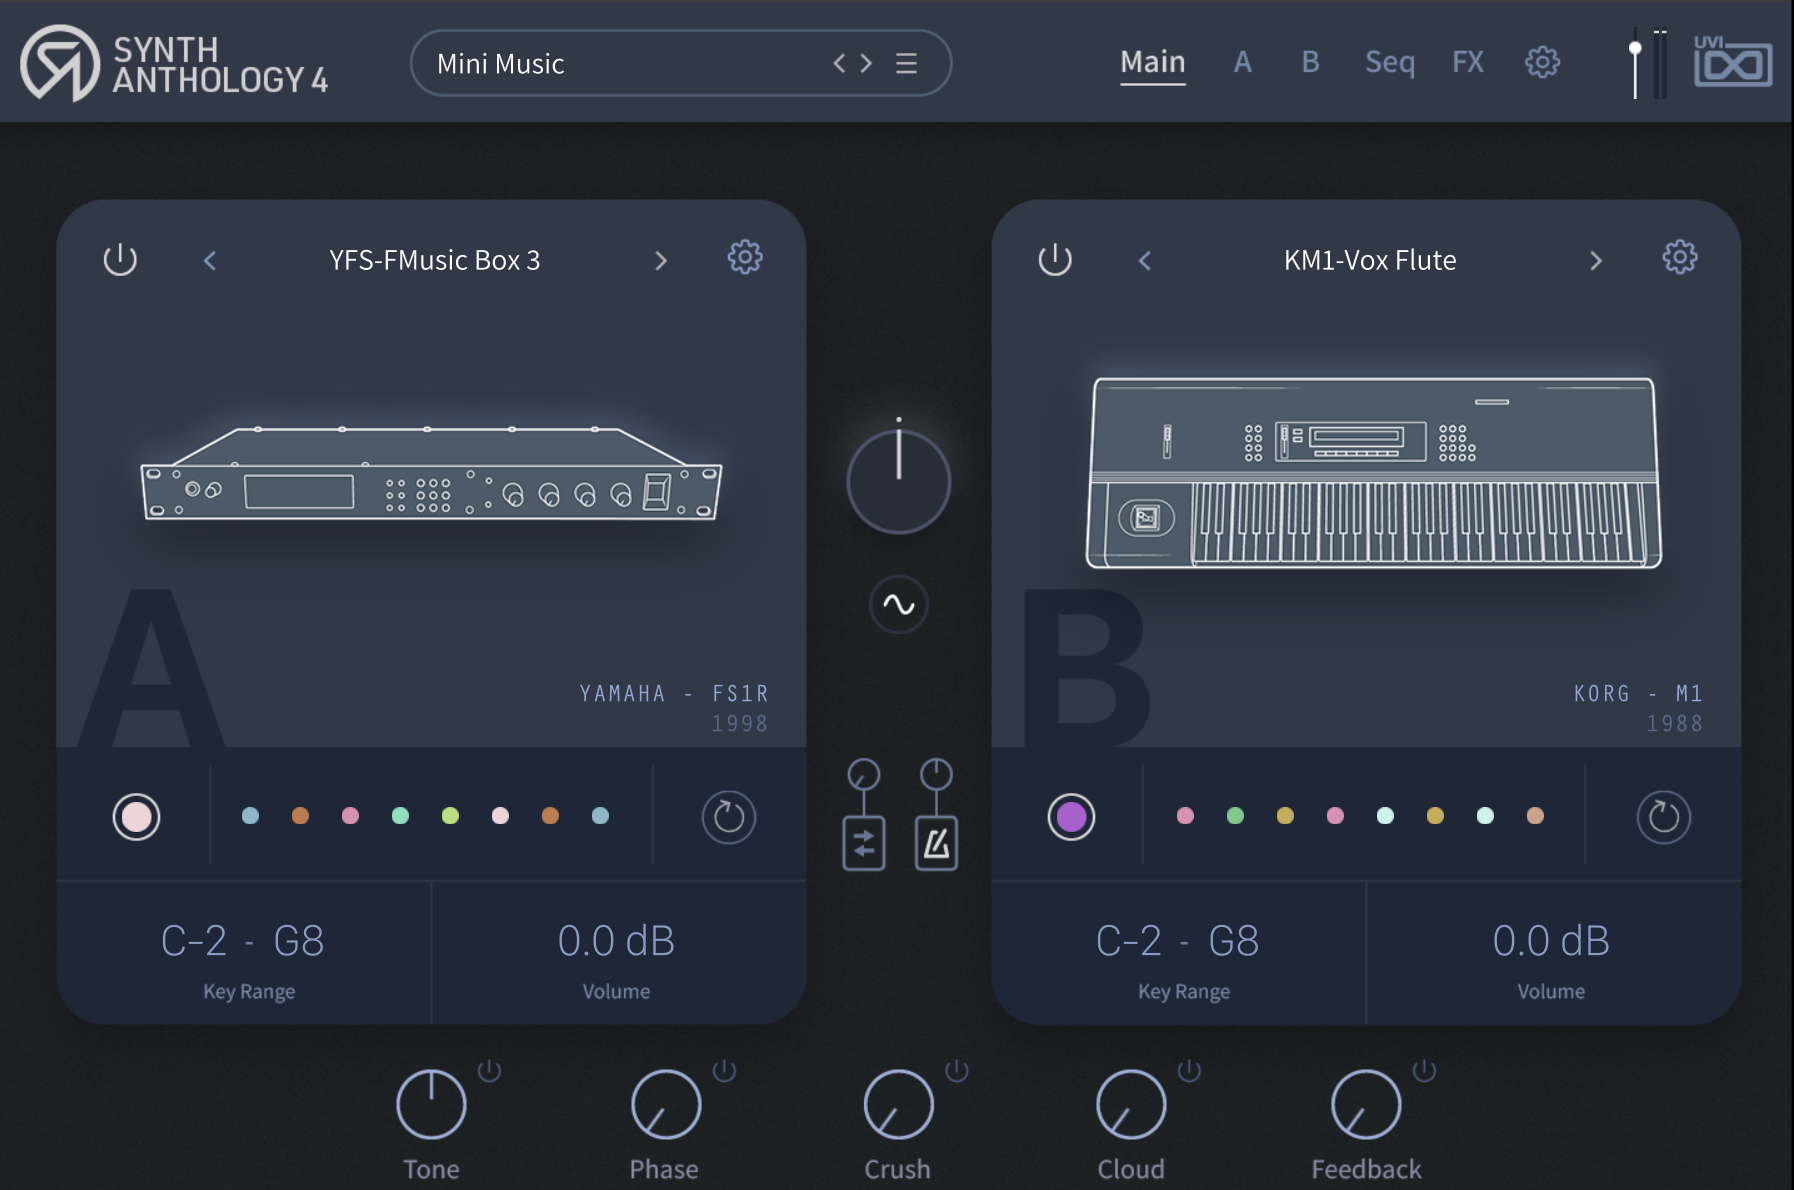Click the metronome icon in center
Screen dimensions: 1794x1190
click(x=936, y=844)
